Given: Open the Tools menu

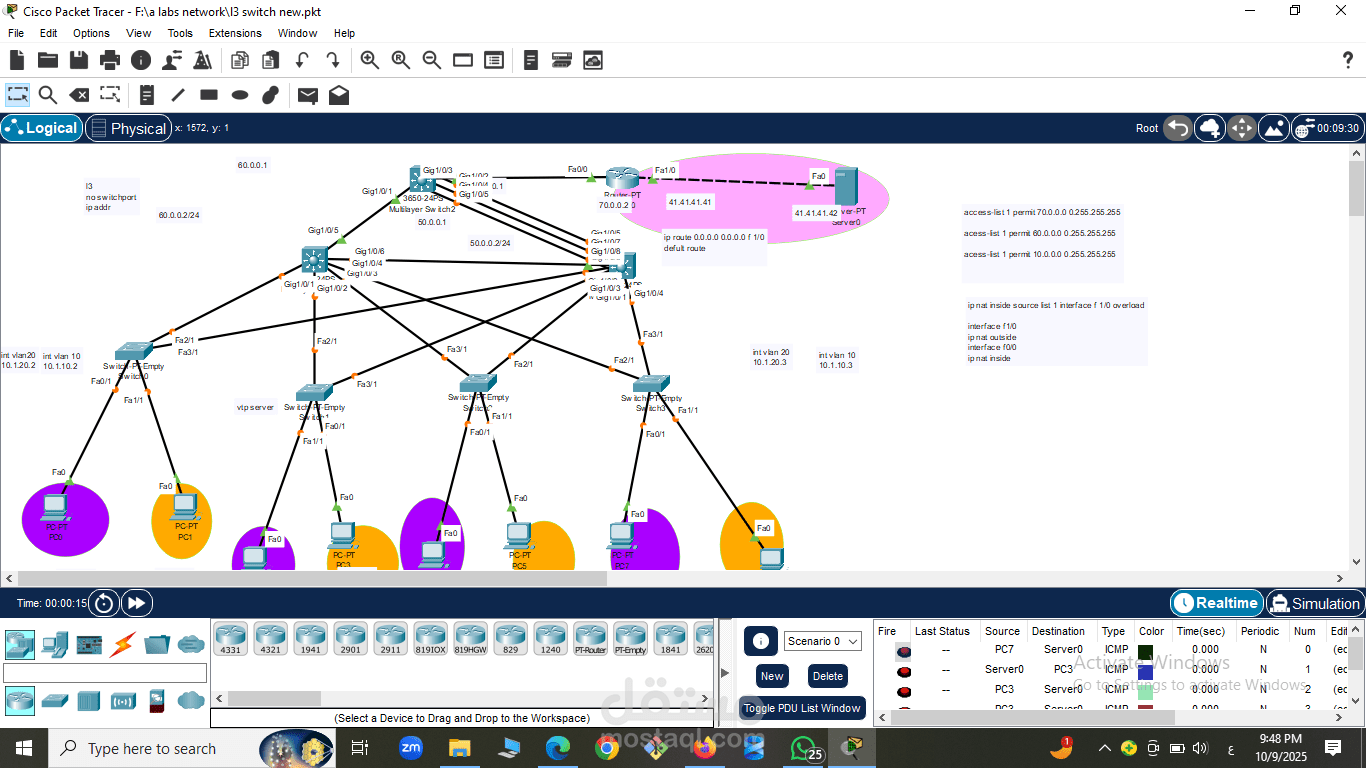Looking at the screenshot, I should [180, 33].
